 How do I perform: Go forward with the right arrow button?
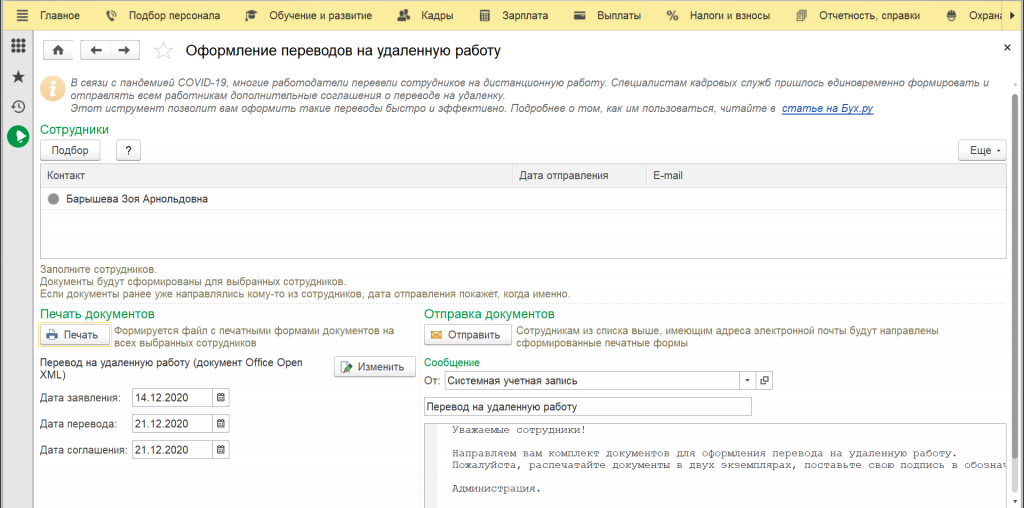click(x=124, y=50)
